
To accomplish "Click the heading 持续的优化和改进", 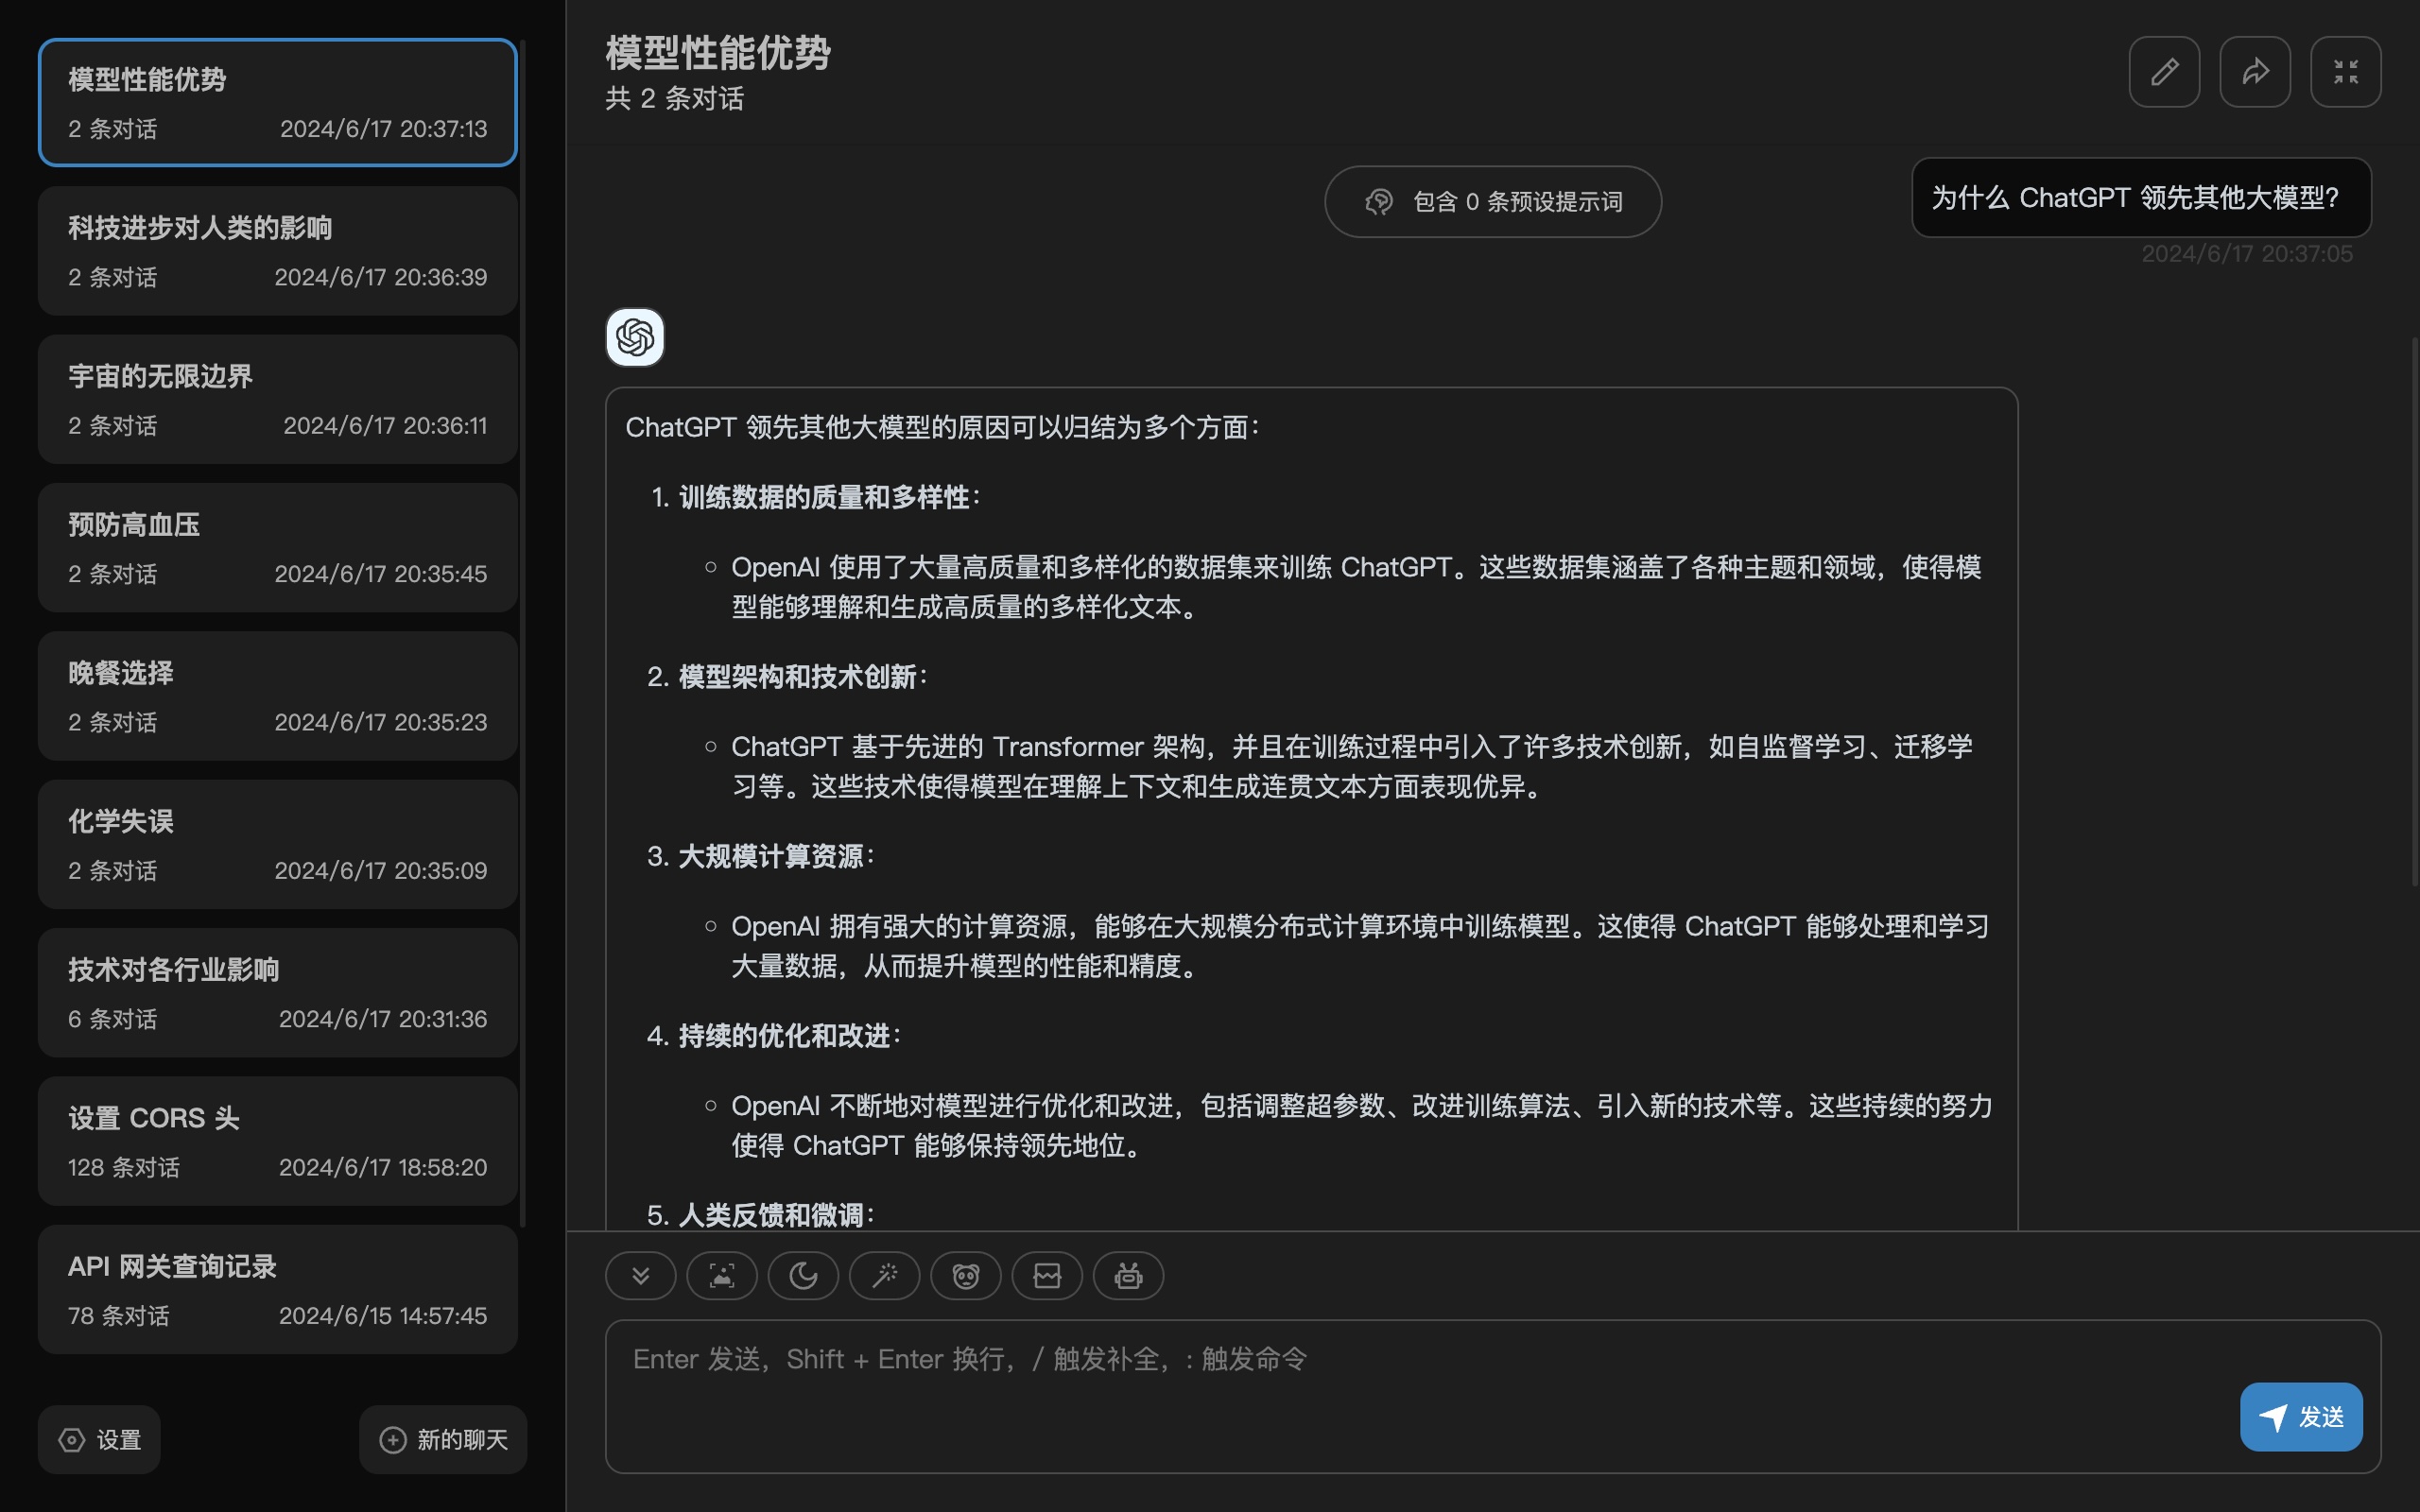I will pyautogui.click(x=784, y=1036).
